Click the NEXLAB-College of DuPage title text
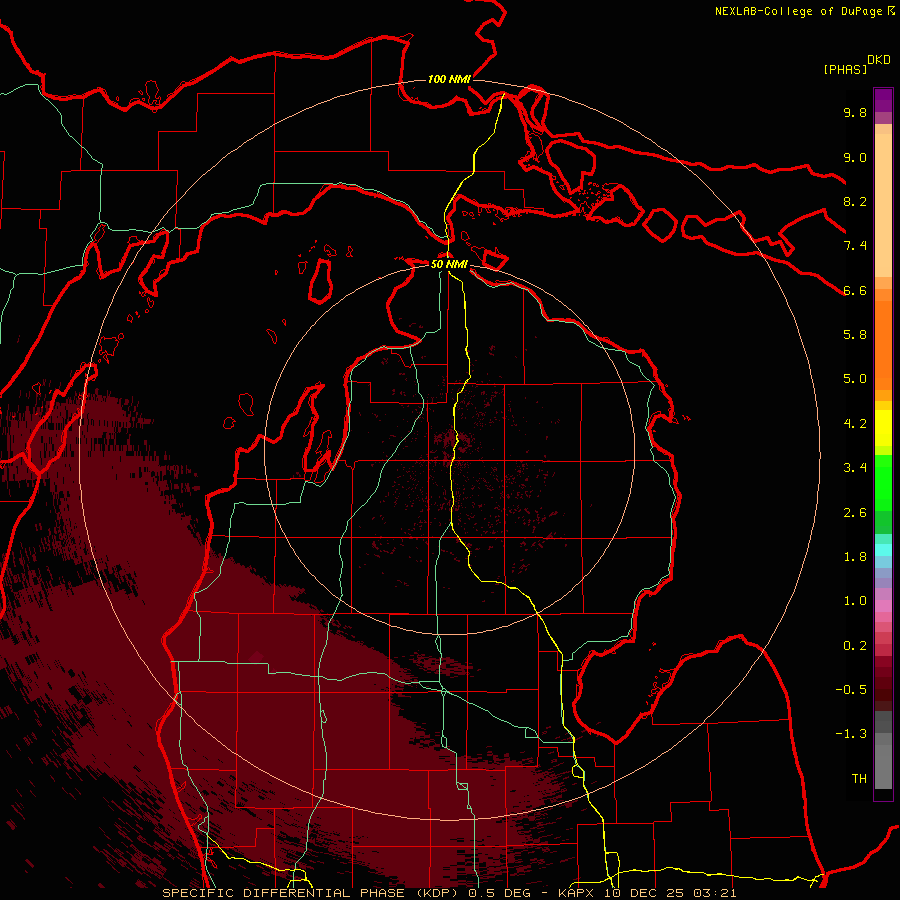This screenshot has height=900, width=900. pyautogui.click(x=800, y=11)
